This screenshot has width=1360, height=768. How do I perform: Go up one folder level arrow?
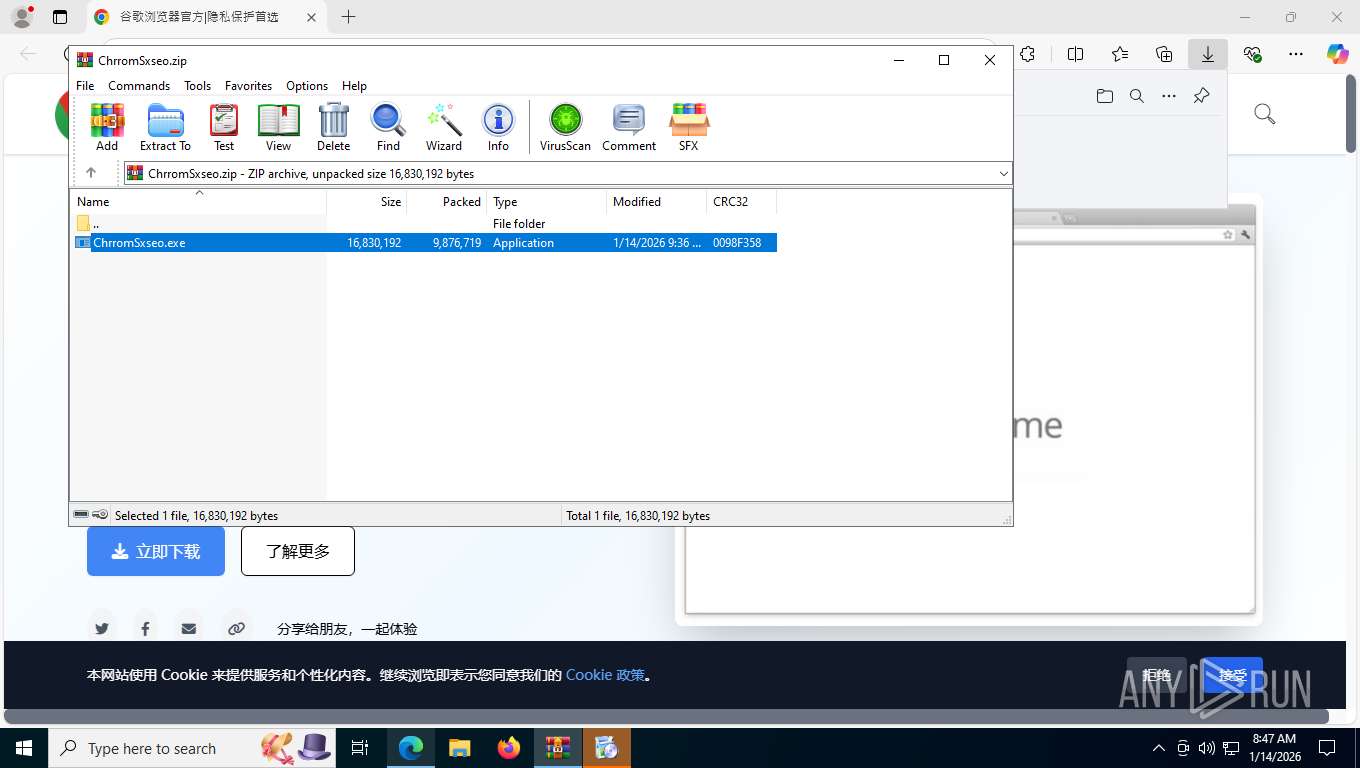(91, 173)
